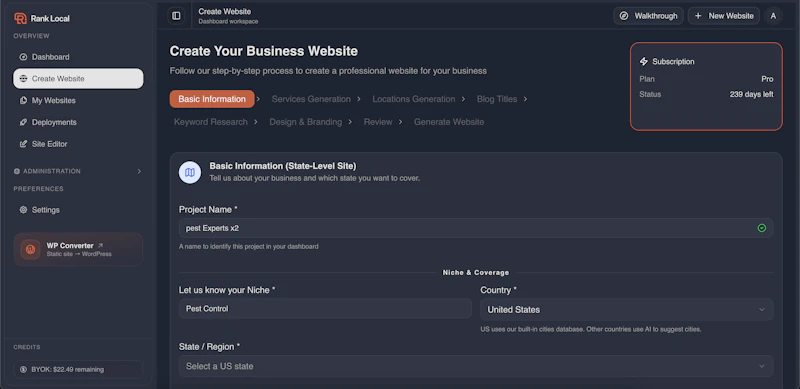
Task: Click the New Website button
Action: click(724, 16)
